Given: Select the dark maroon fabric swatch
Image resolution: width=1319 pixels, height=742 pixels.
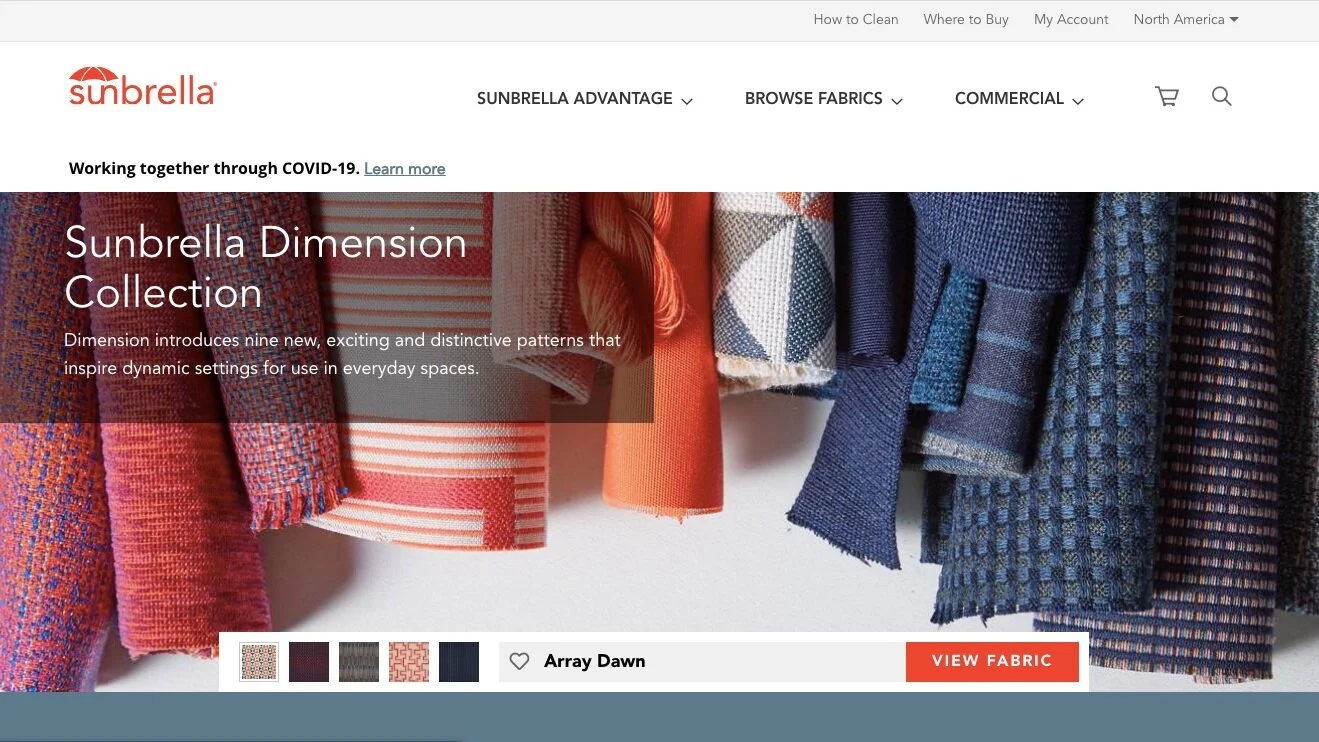Looking at the screenshot, I should click(x=309, y=662).
